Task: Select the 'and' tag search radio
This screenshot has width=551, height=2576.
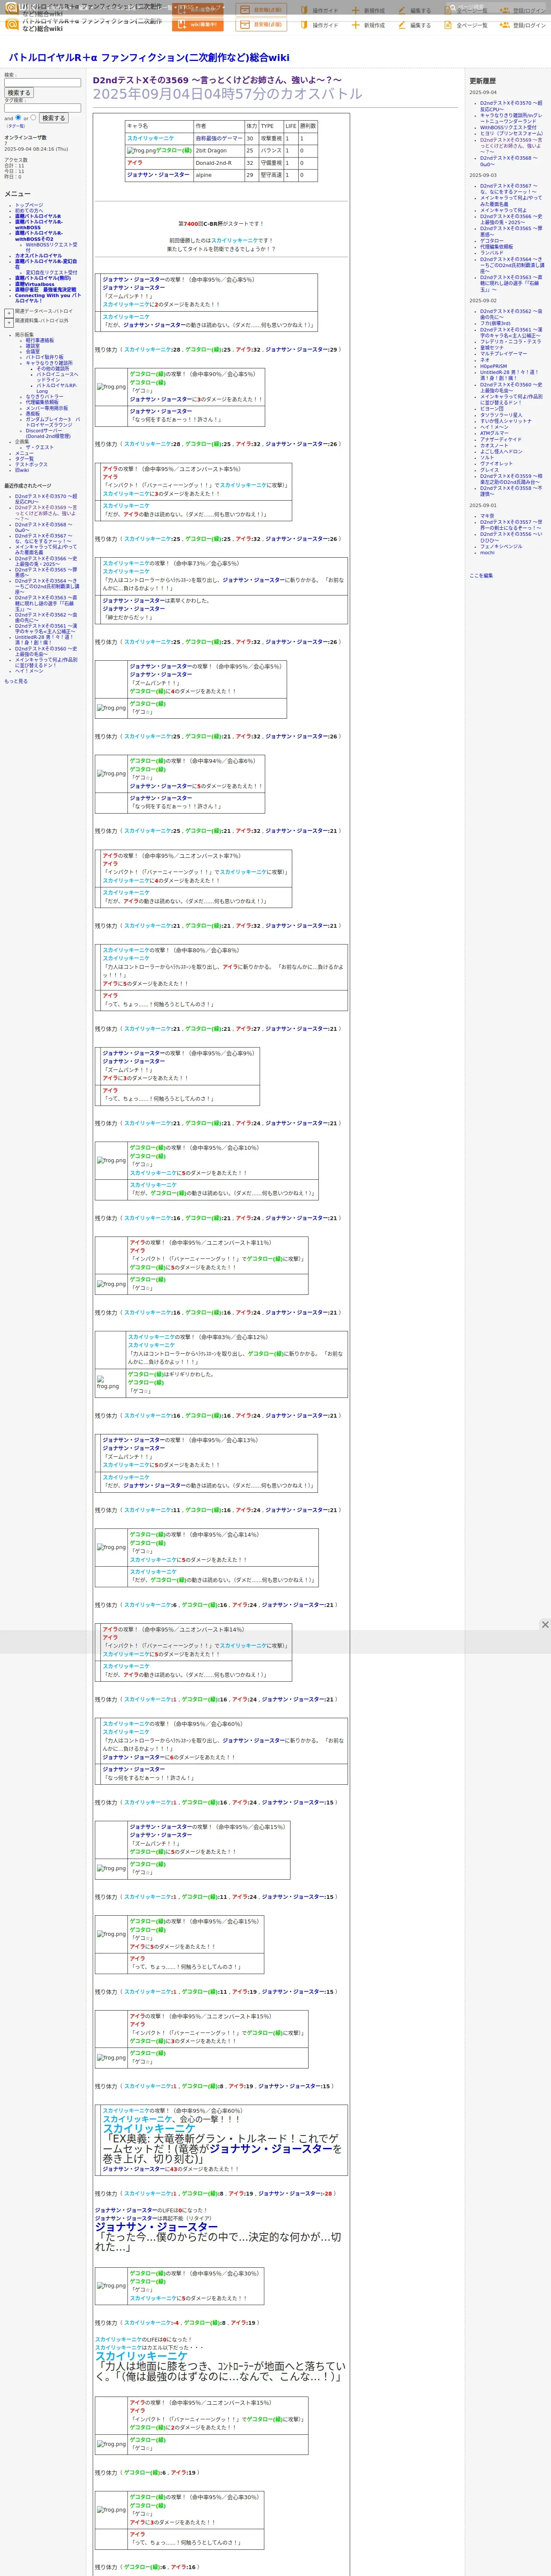Action: (18, 117)
